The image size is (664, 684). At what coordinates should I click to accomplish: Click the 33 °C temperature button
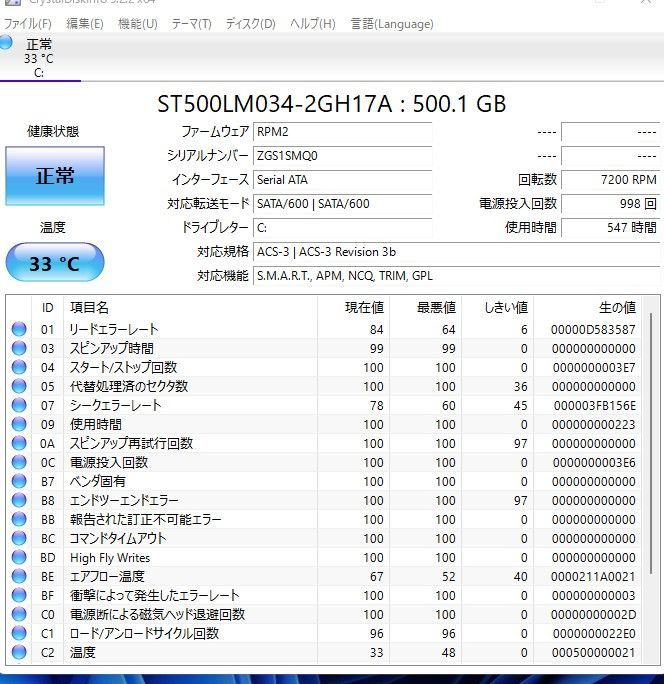tap(55, 263)
